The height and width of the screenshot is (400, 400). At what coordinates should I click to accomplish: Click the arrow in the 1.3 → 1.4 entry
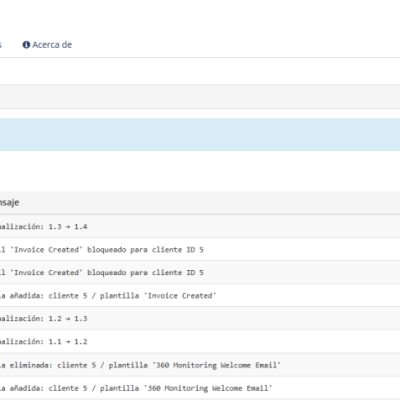pos(68,227)
